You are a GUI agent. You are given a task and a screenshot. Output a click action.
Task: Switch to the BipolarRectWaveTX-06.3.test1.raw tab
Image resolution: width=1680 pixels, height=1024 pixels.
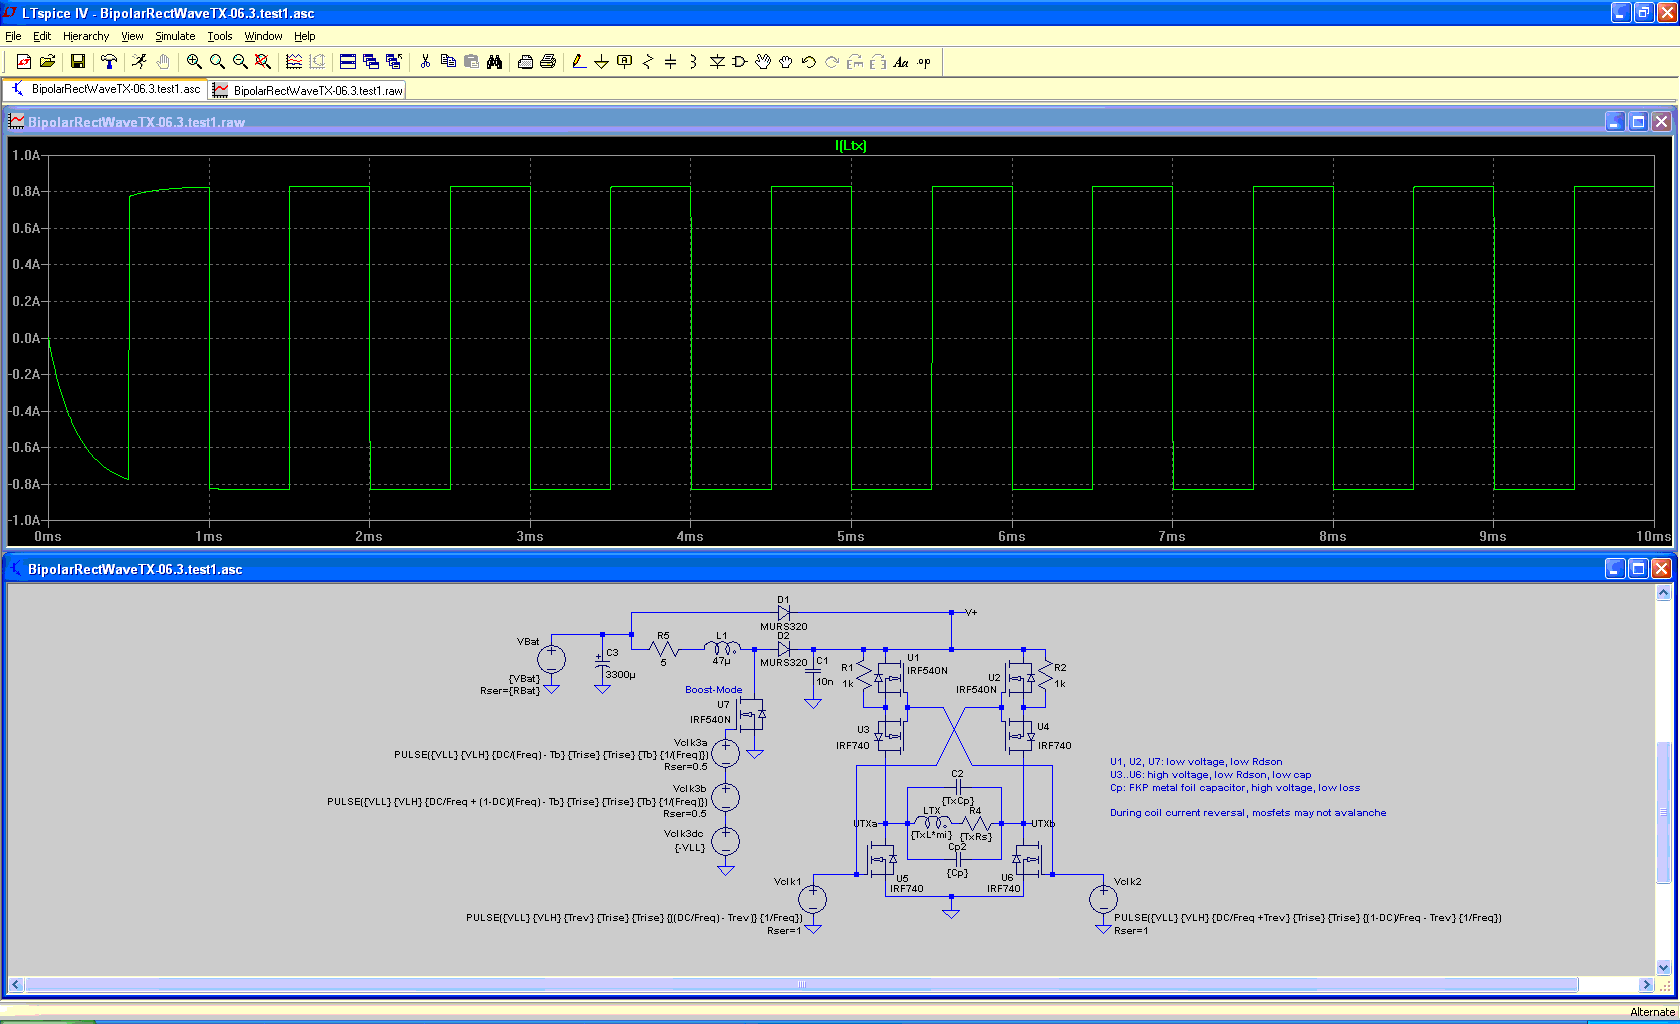point(308,90)
